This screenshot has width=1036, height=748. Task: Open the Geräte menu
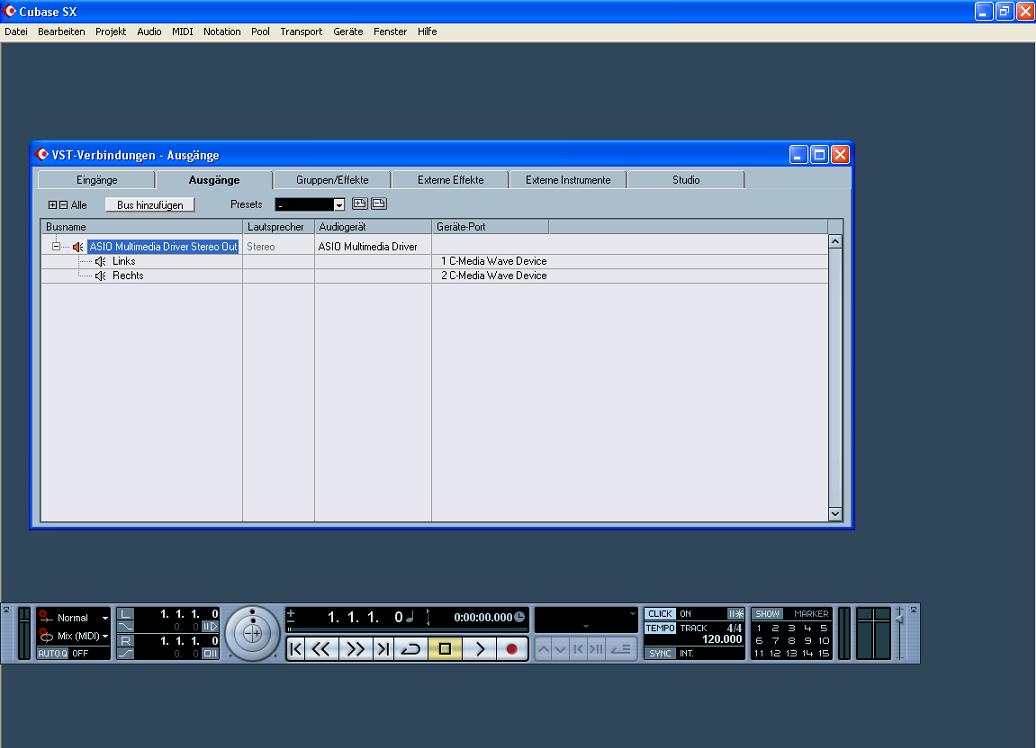click(348, 32)
